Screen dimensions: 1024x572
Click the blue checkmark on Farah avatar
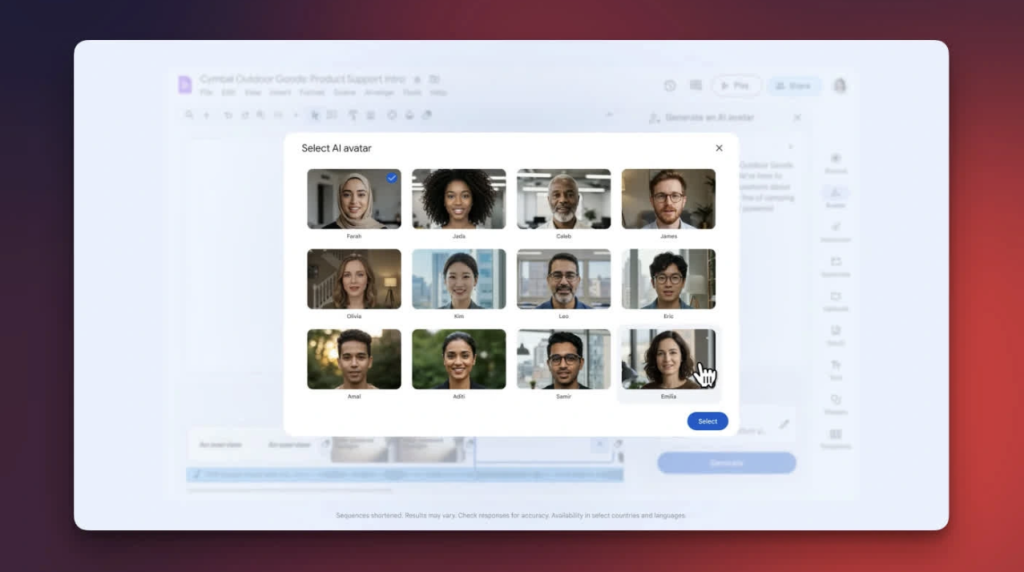click(391, 178)
